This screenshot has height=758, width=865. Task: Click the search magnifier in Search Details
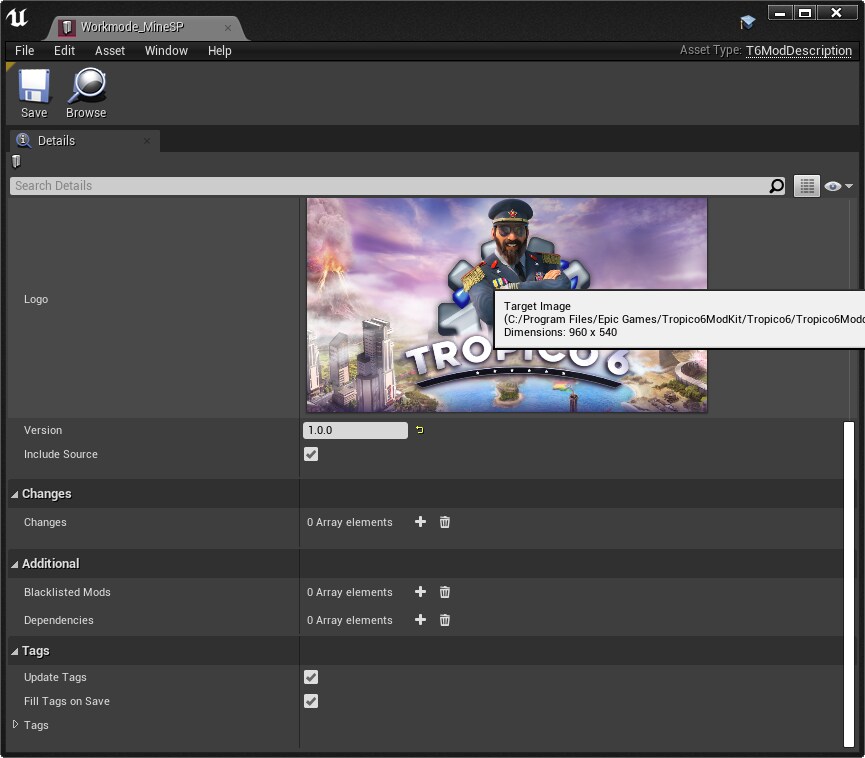click(x=776, y=186)
